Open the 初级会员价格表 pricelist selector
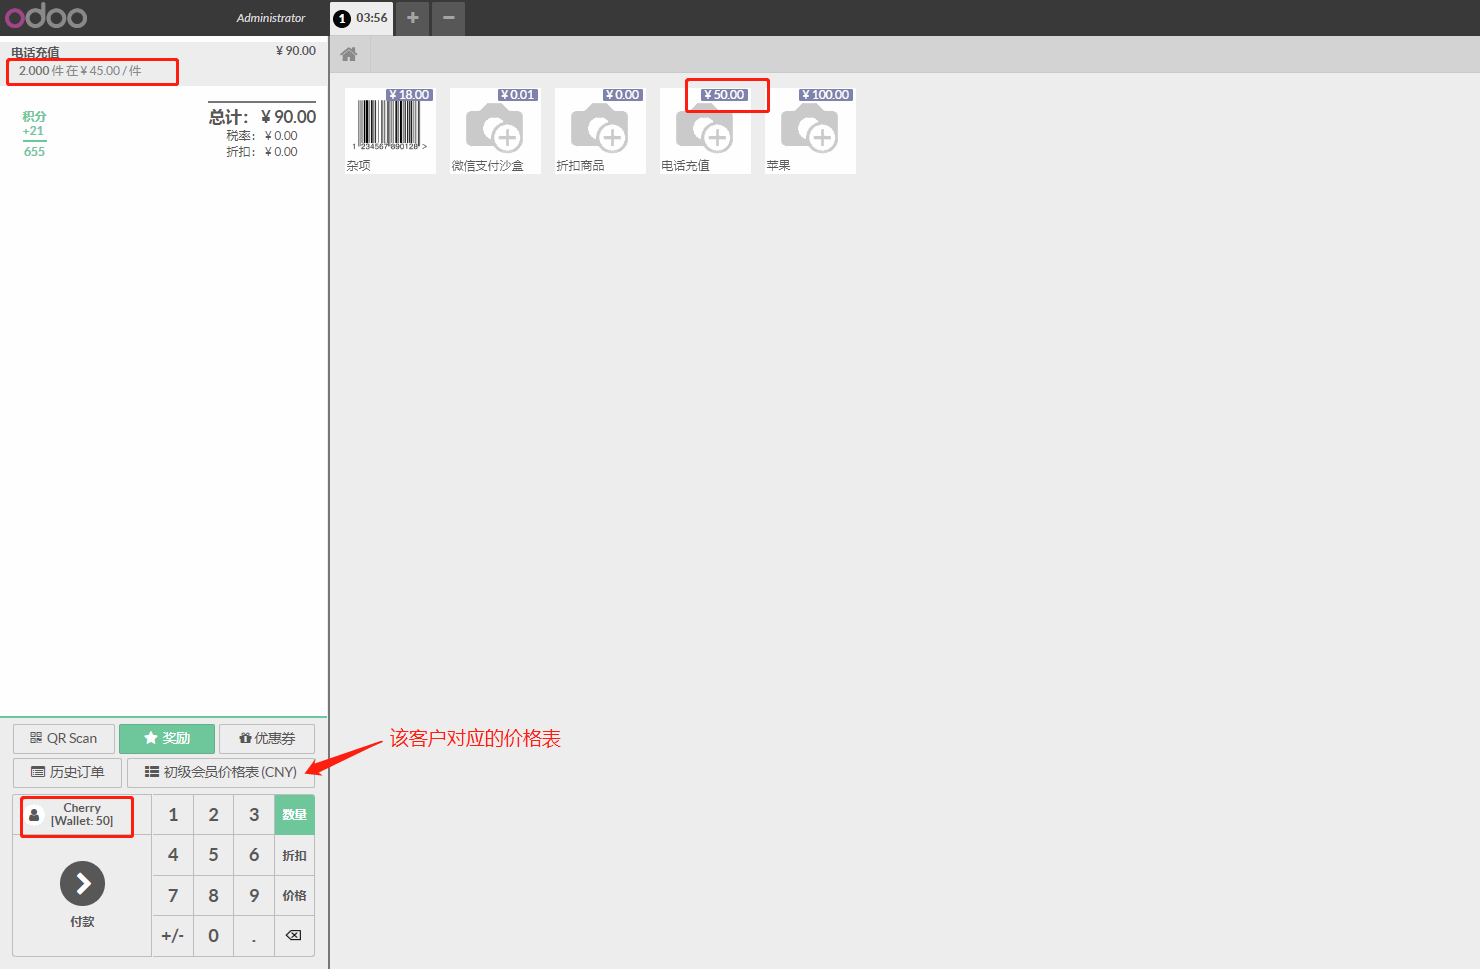 coord(221,773)
